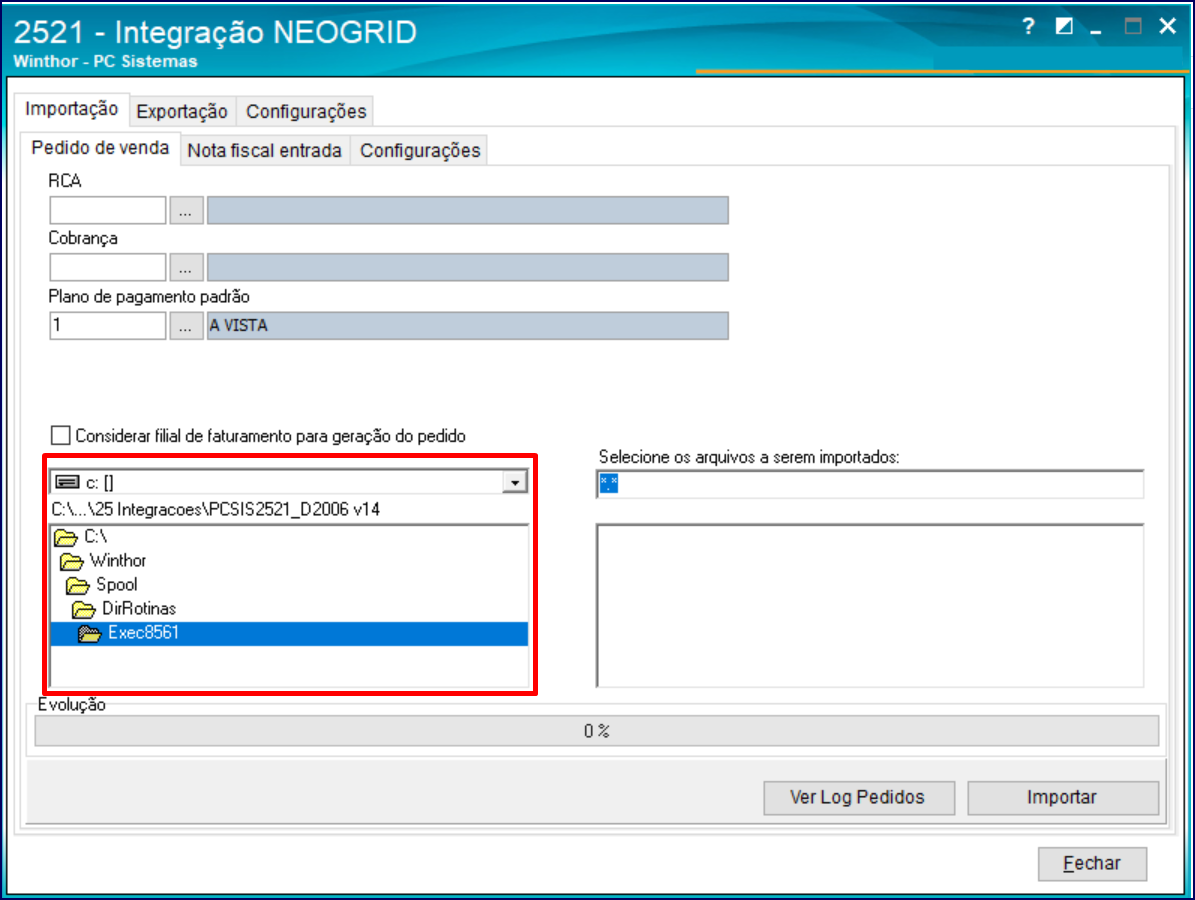This screenshot has width=1195, height=900.
Task: Click the A VISTA description field
Action: (x=467, y=325)
